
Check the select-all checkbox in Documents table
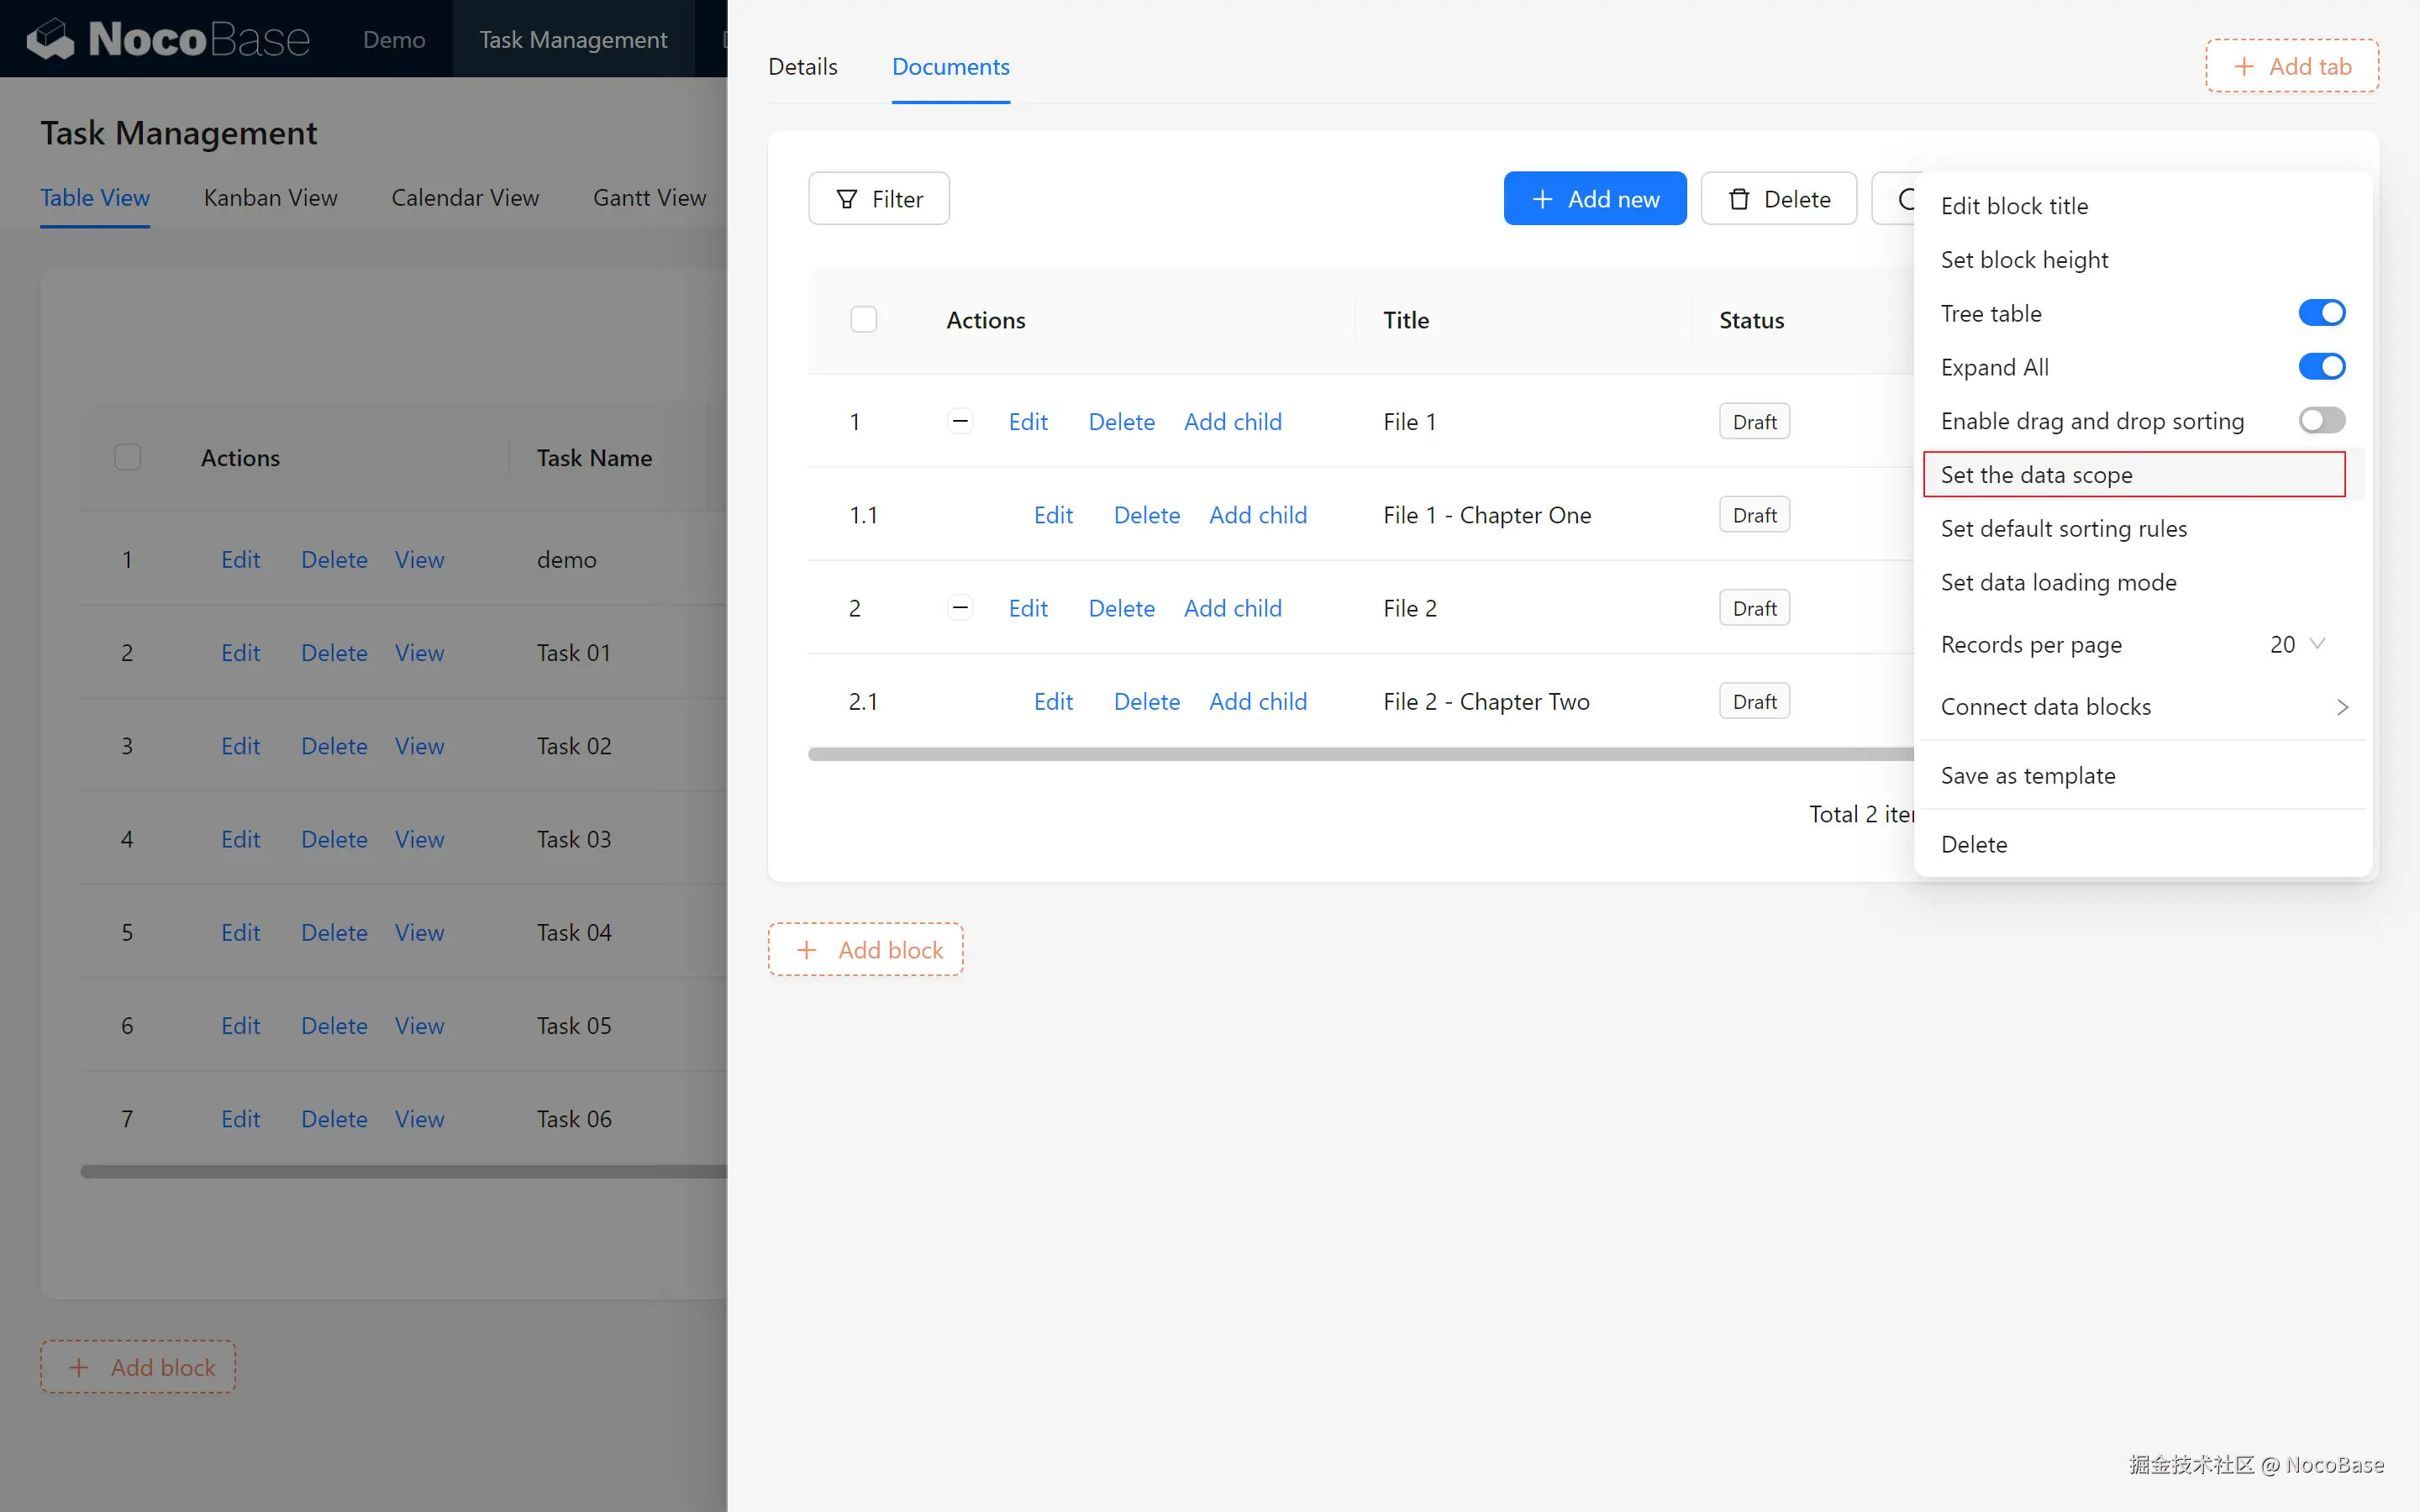863,320
